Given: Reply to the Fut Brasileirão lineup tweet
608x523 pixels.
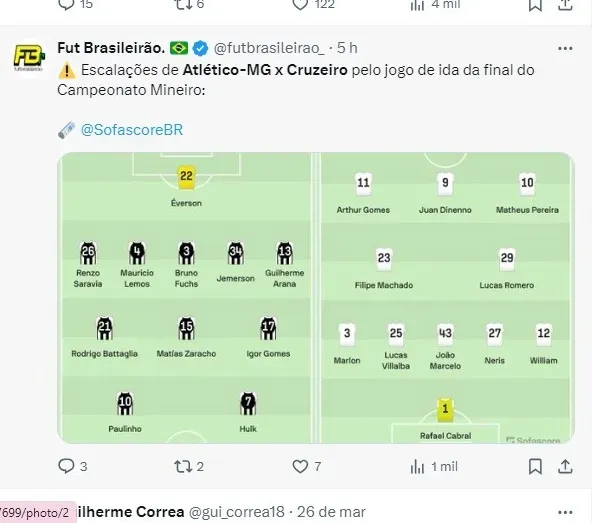Looking at the screenshot, I should click(68, 466).
